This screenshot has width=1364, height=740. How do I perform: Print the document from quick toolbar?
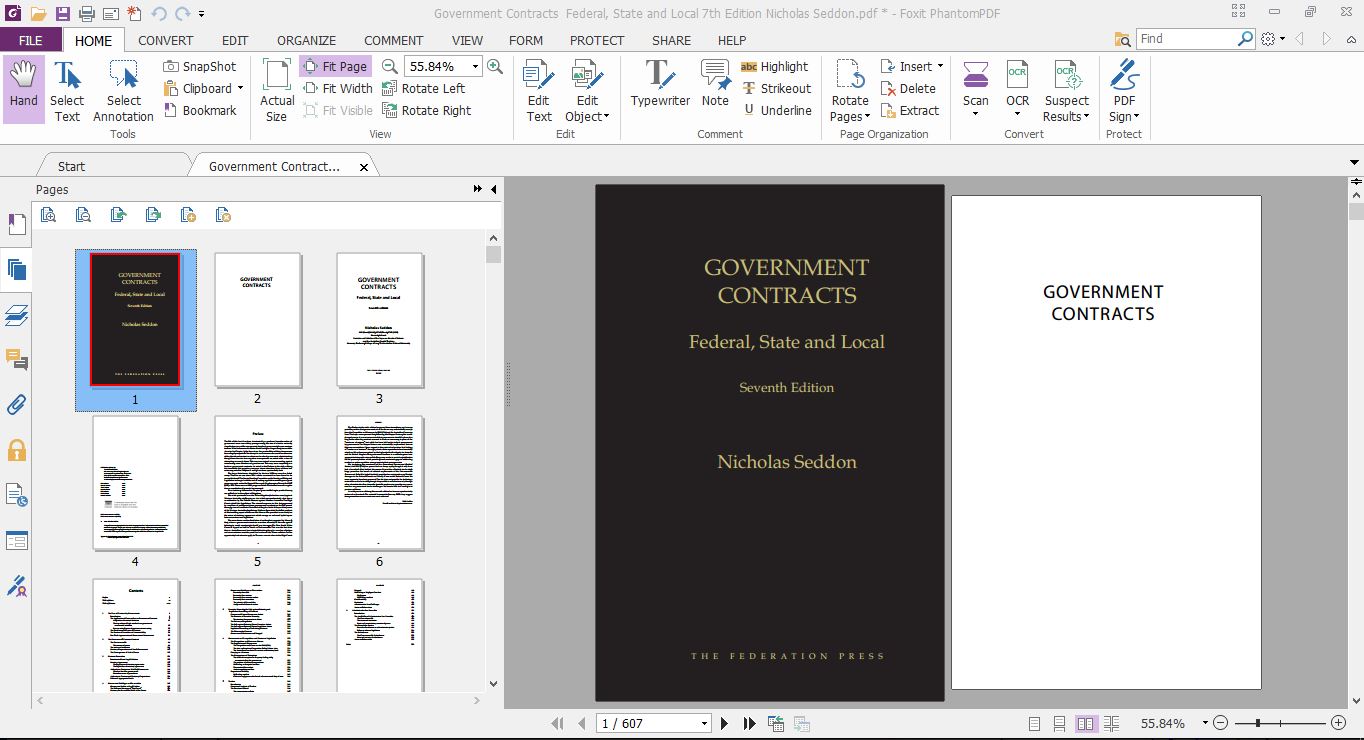(86, 13)
